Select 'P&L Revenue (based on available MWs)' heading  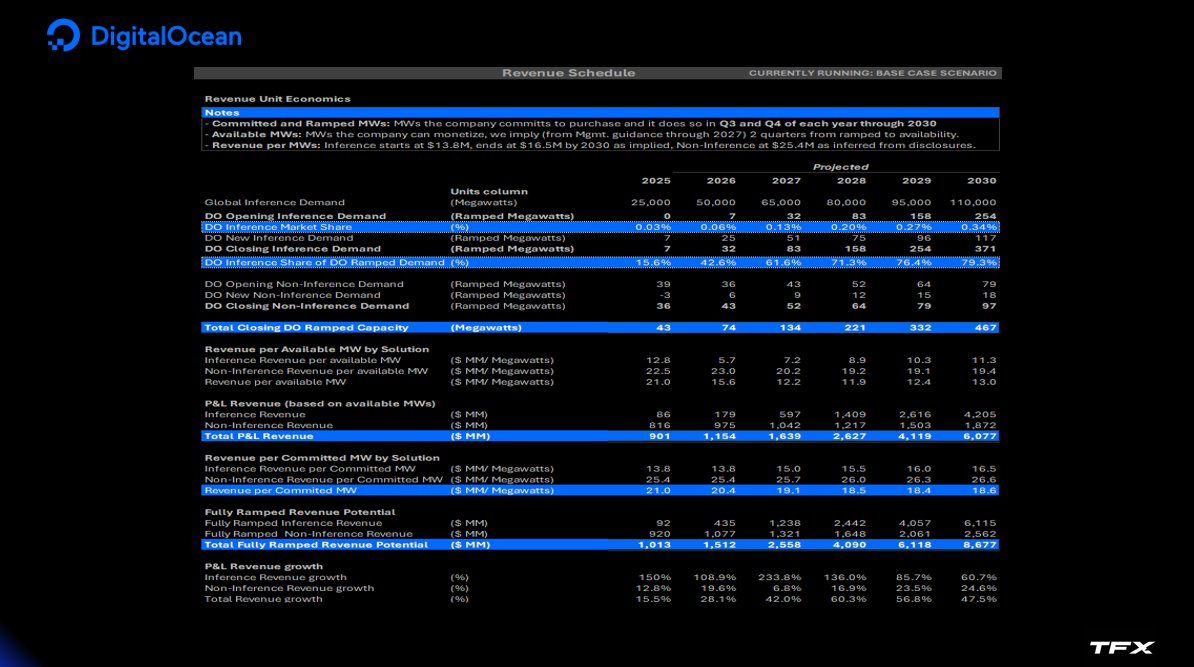click(x=320, y=404)
